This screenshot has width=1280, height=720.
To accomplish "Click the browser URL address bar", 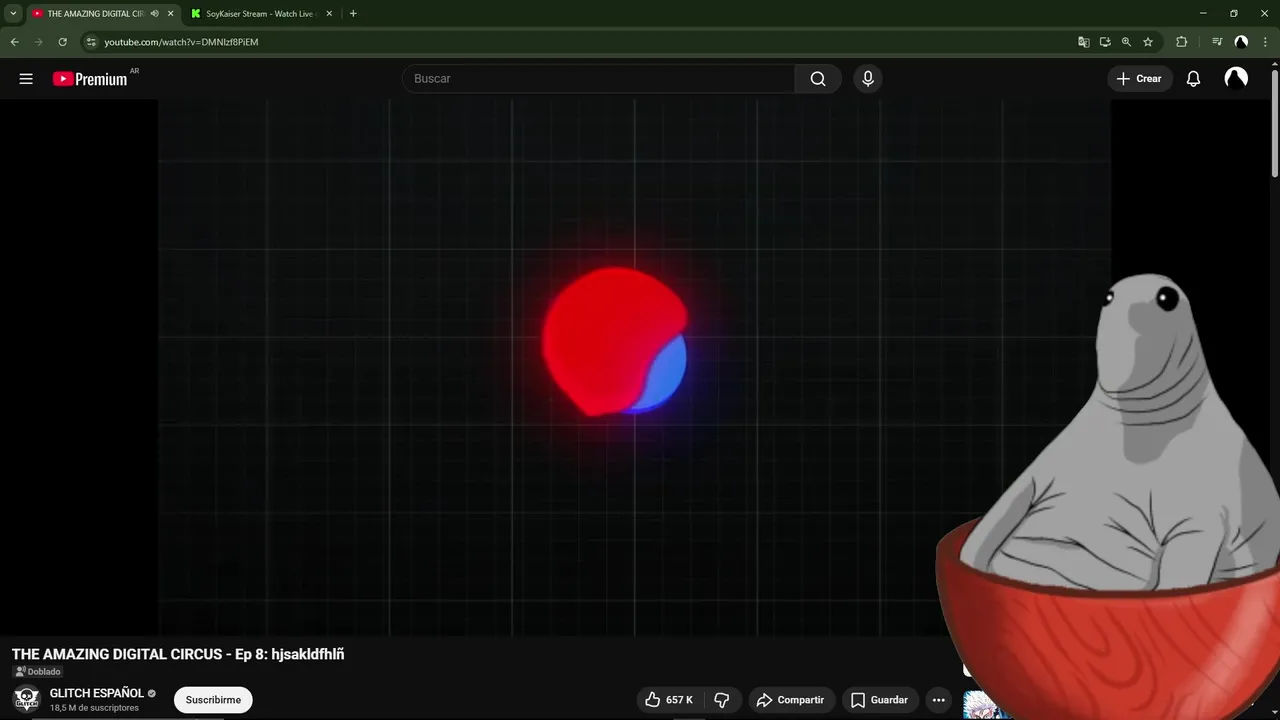I will [580, 42].
